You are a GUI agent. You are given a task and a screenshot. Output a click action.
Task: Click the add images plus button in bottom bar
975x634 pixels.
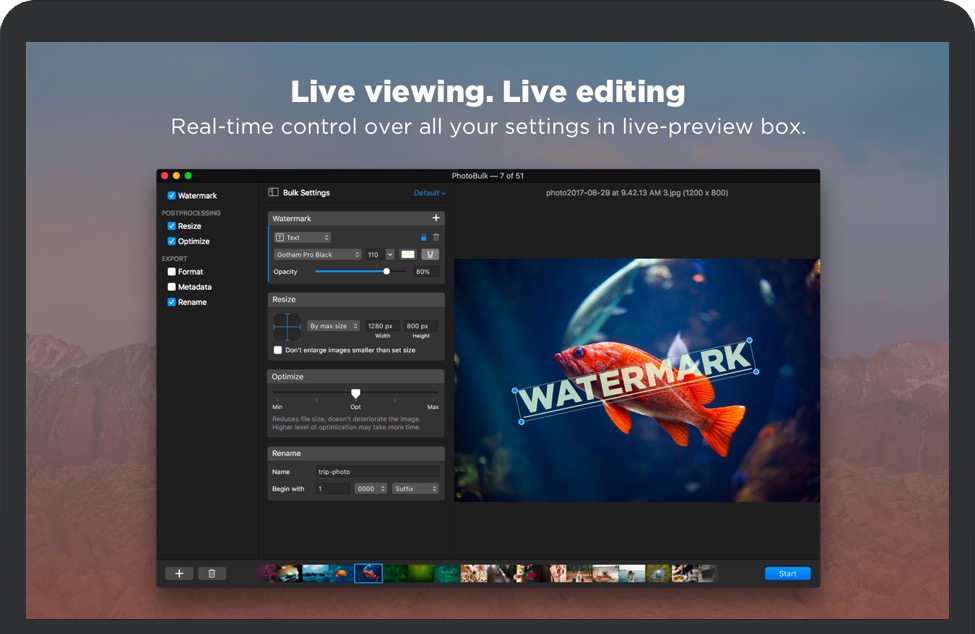tap(179, 574)
